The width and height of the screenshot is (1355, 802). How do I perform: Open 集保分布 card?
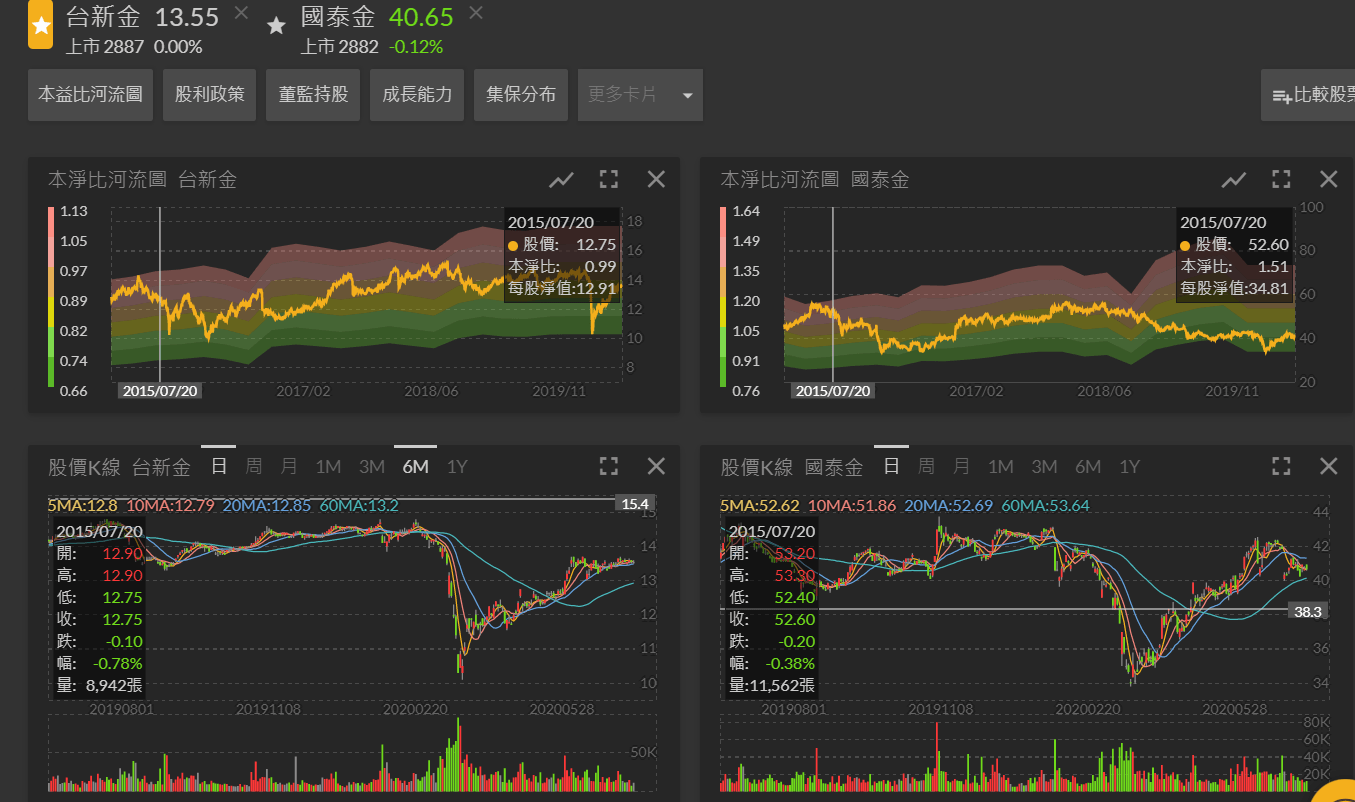coord(521,95)
